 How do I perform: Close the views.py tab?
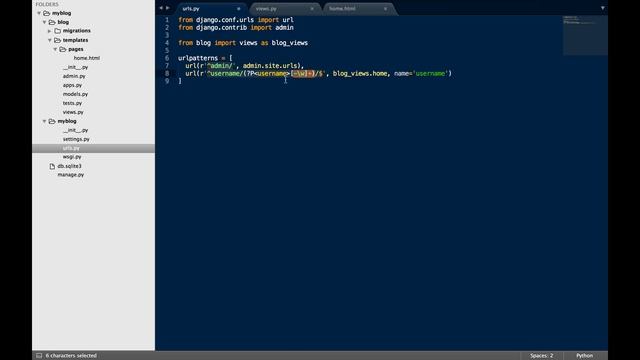312,9
